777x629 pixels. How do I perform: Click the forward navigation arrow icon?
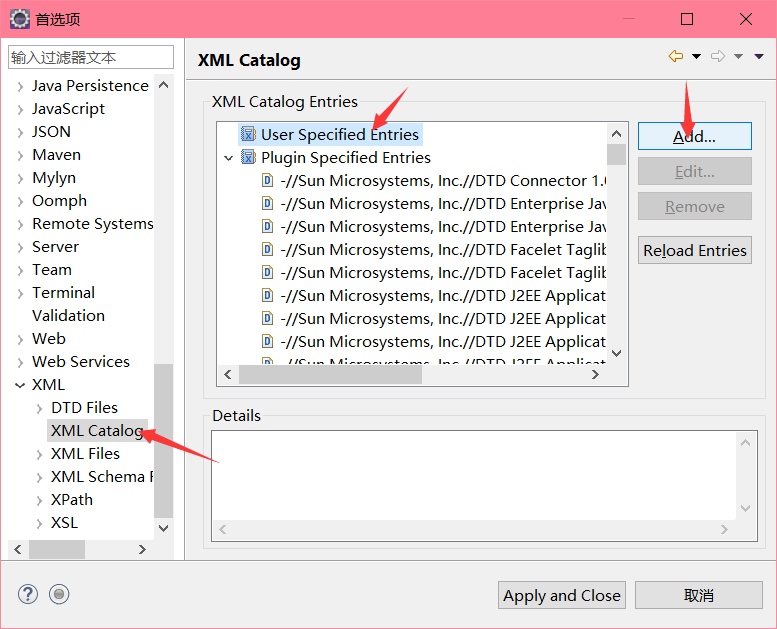click(718, 56)
